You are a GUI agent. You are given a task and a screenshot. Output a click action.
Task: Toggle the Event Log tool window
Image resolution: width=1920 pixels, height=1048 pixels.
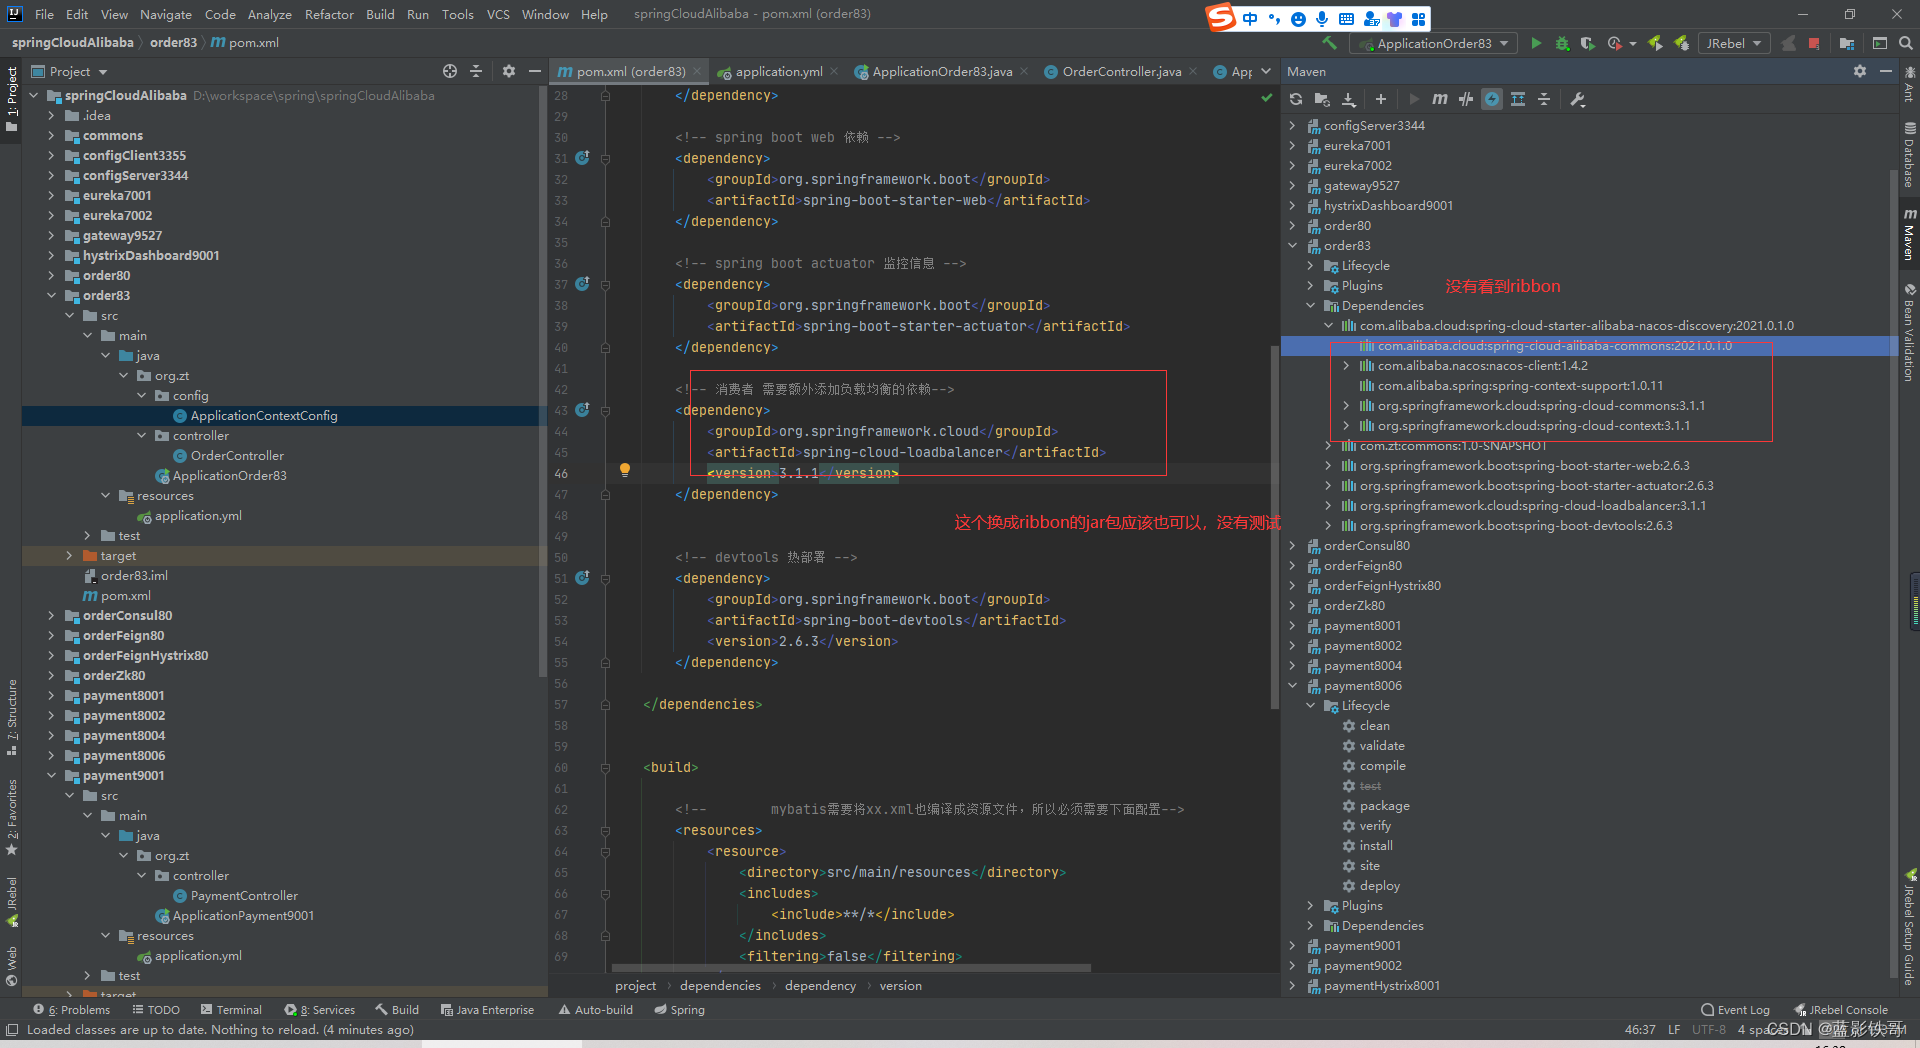coord(1735,1010)
